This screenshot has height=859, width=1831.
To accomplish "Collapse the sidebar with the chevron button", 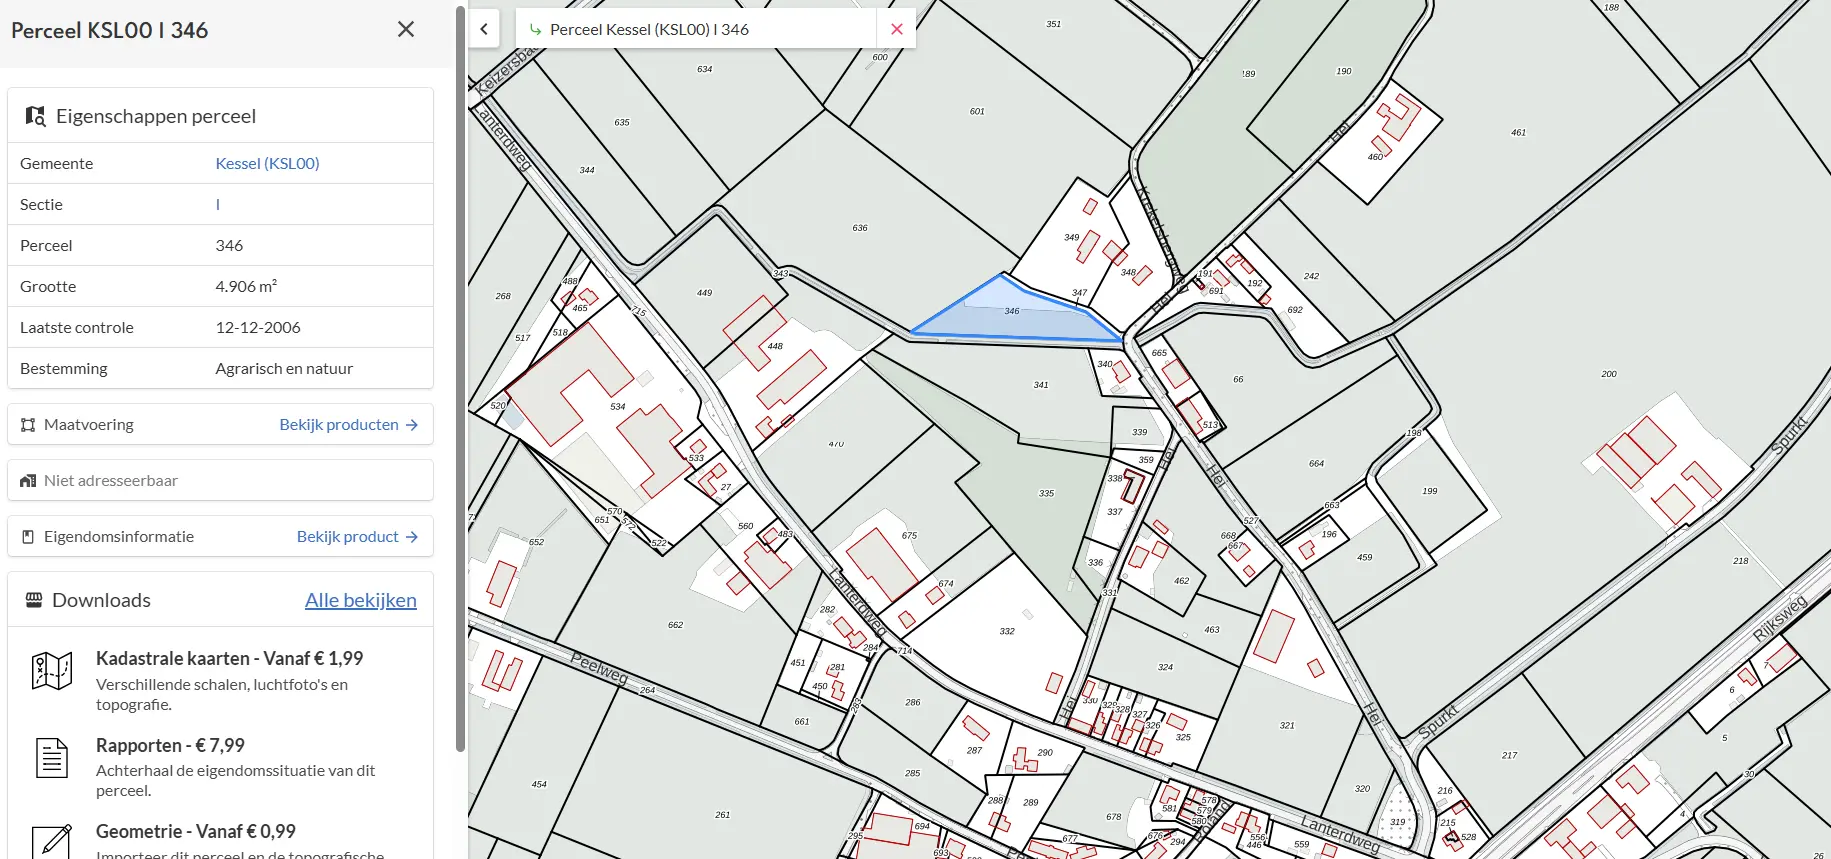I will (x=484, y=29).
